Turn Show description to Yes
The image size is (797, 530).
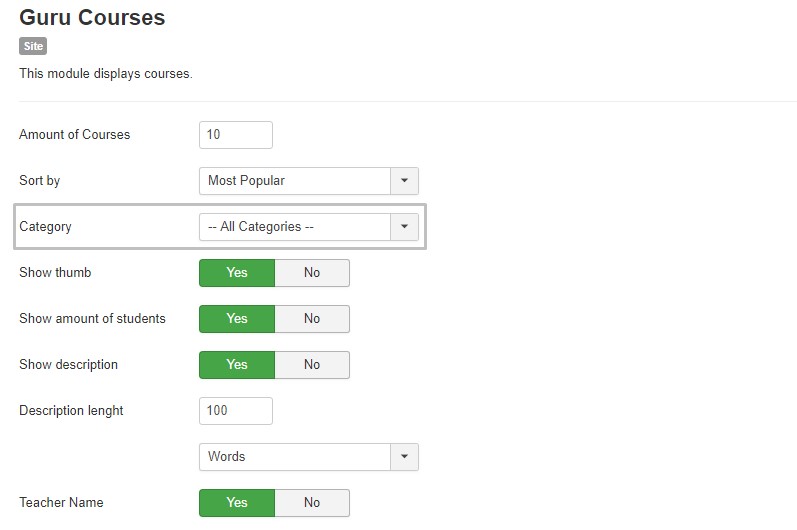[x=237, y=365]
